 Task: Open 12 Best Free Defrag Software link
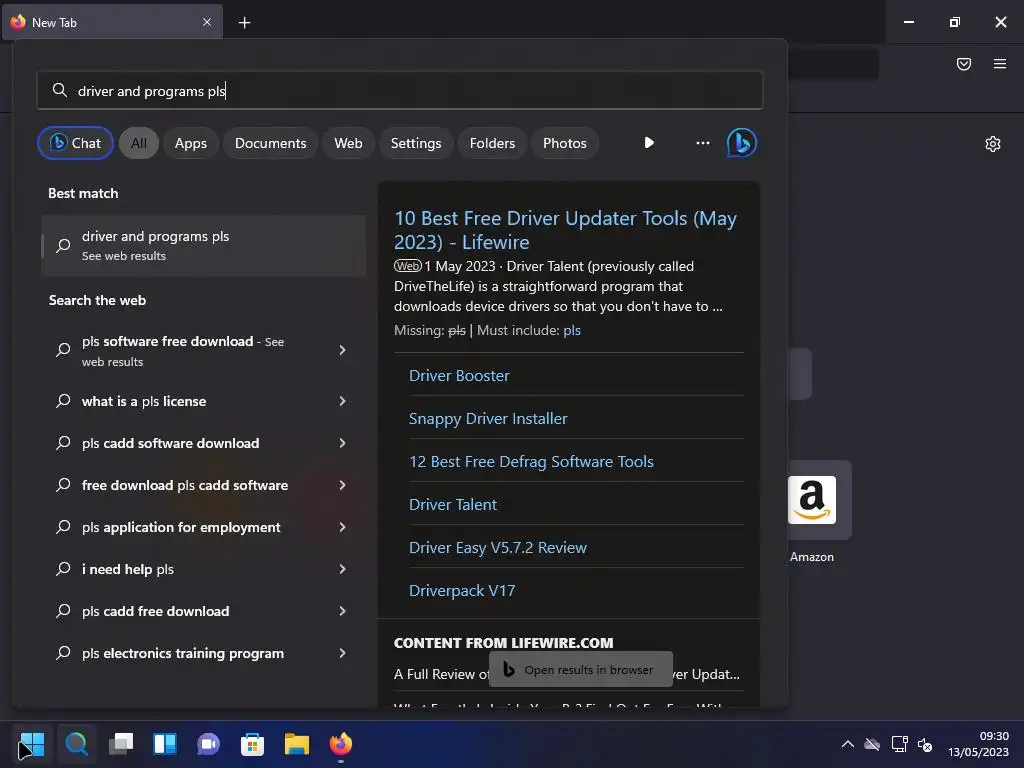[531, 462]
